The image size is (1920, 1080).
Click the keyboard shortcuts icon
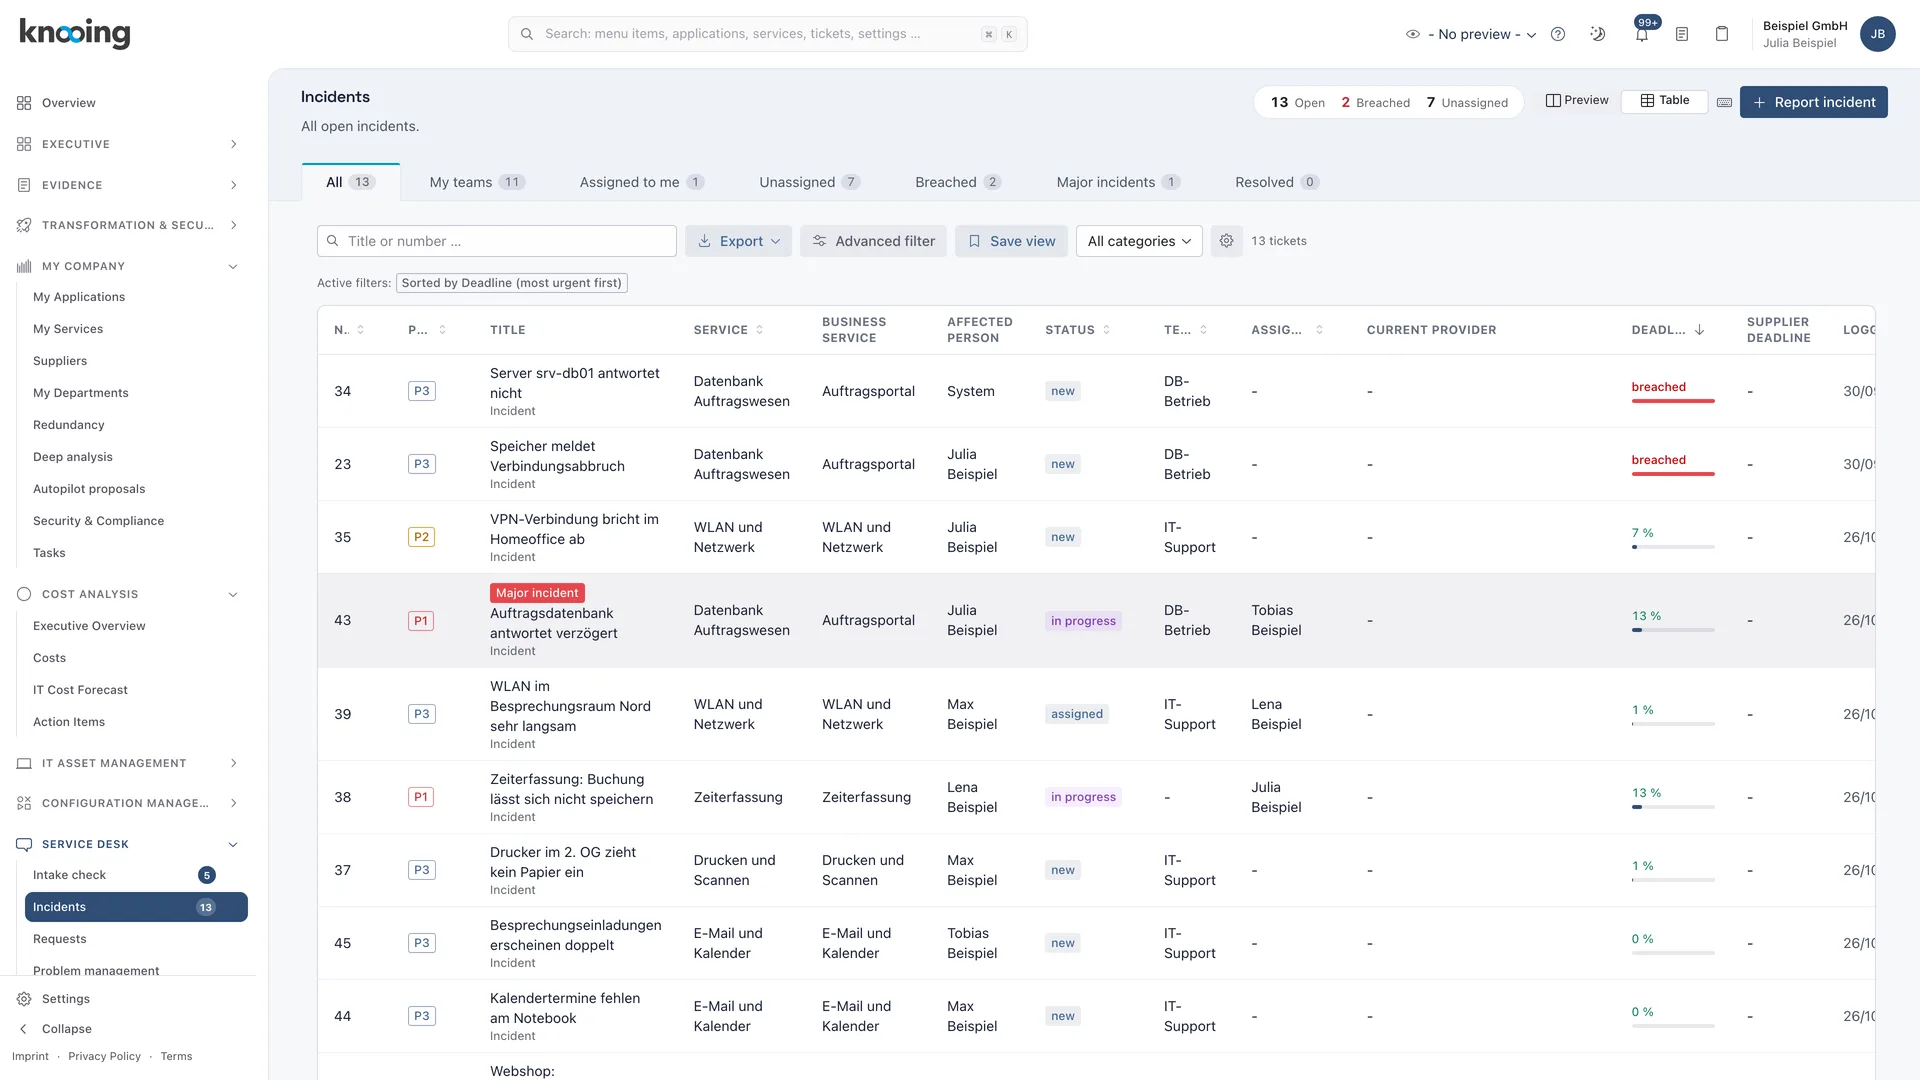1724,102
